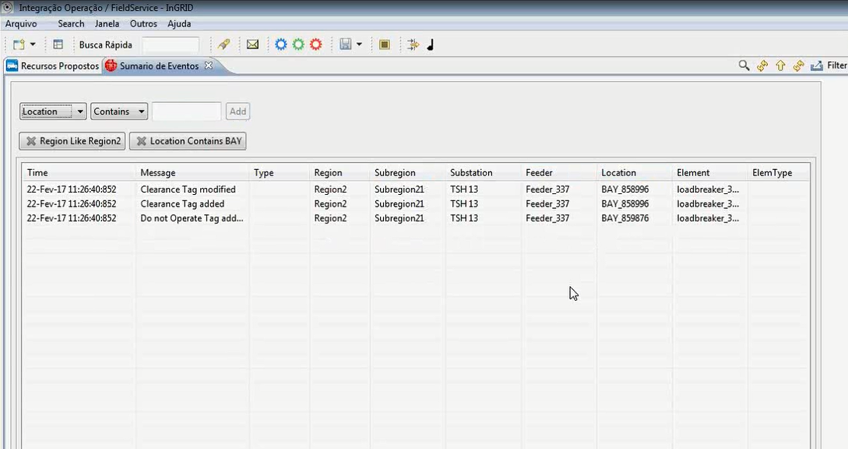Remove the Location Contains BAY filter
The image size is (848, 449).
[x=142, y=142]
